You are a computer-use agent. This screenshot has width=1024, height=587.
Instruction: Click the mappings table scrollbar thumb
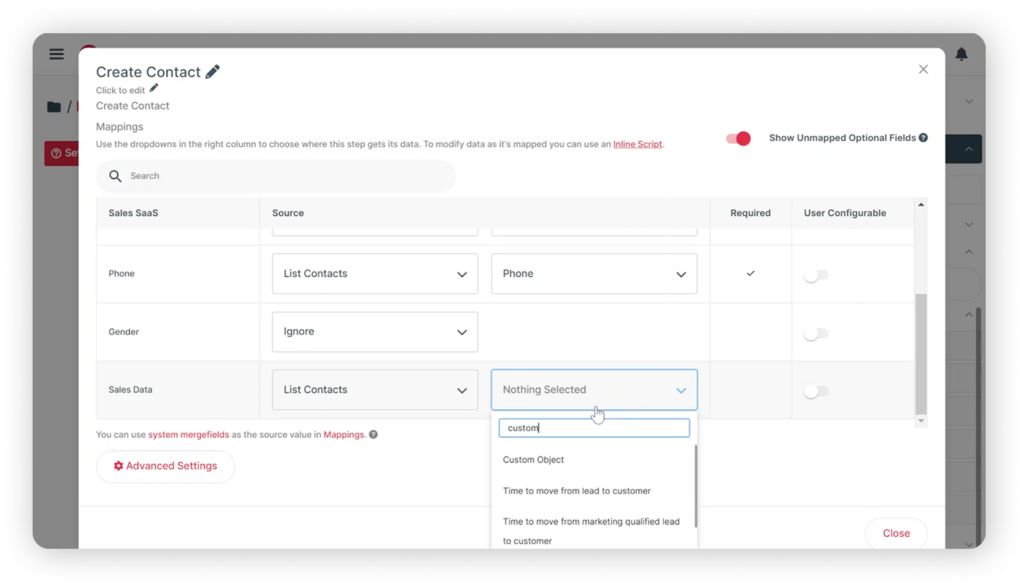click(x=921, y=354)
